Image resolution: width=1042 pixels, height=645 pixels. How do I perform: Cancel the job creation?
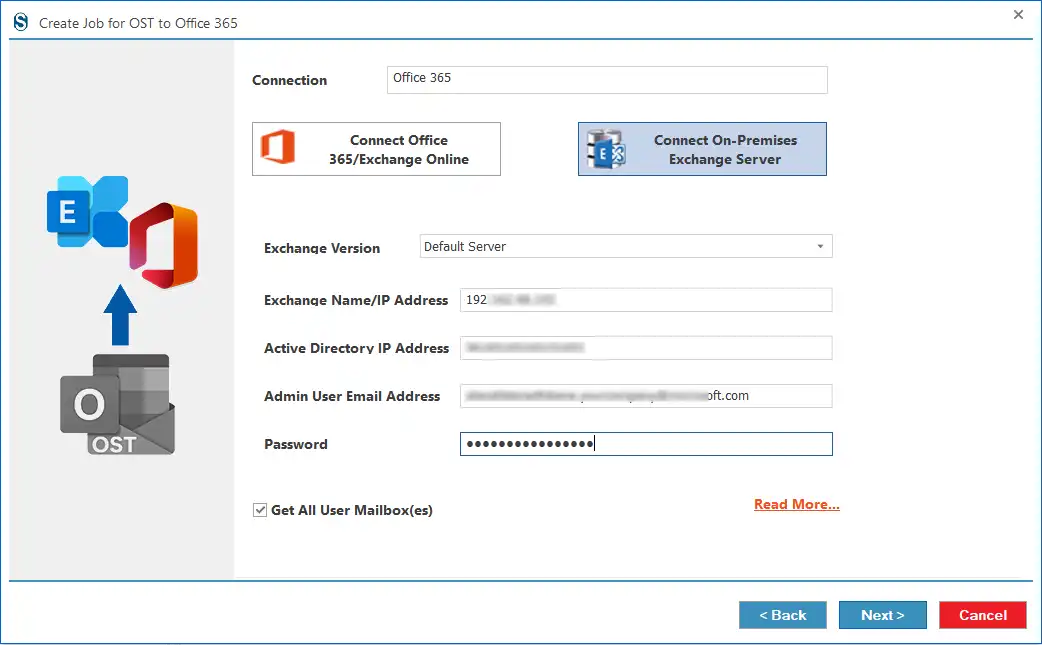click(982, 615)
